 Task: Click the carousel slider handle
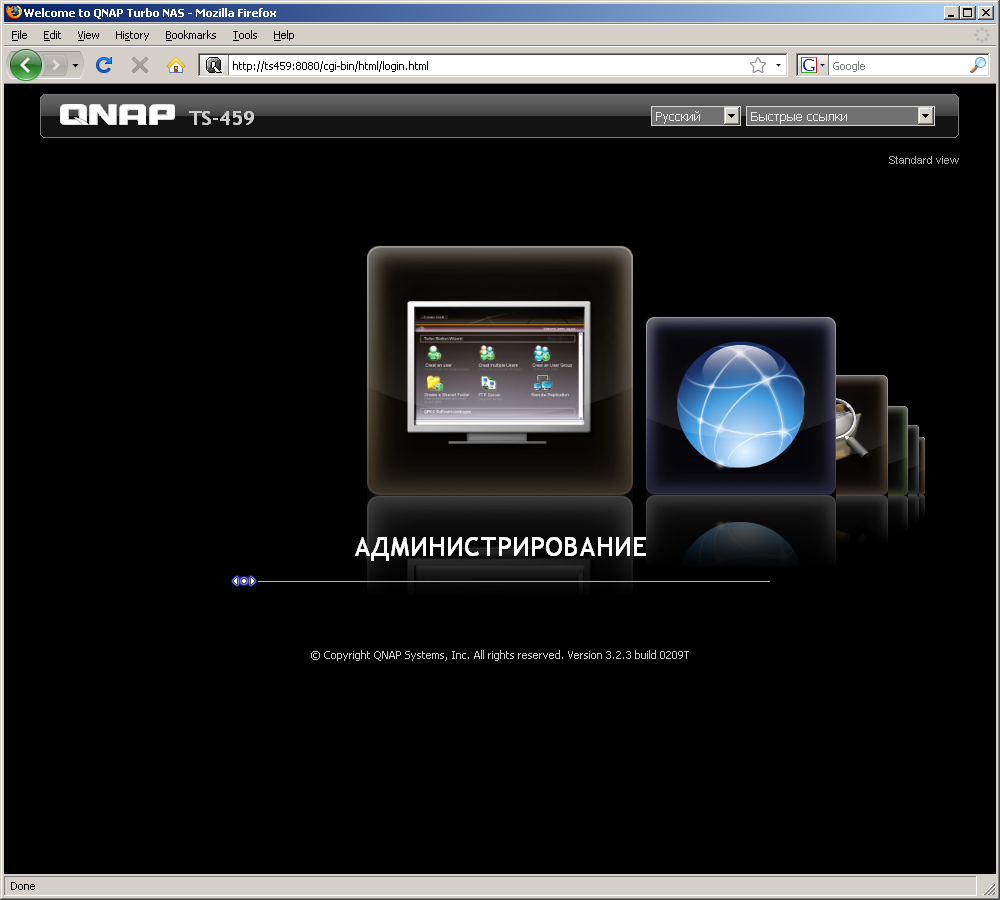point(244,581)
